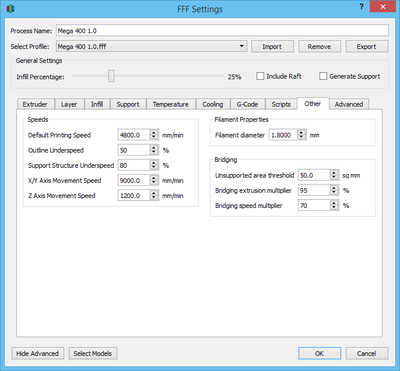
Task: Click the Hide Advanced button
Action: pyautogui.click(x=37, y=353)
